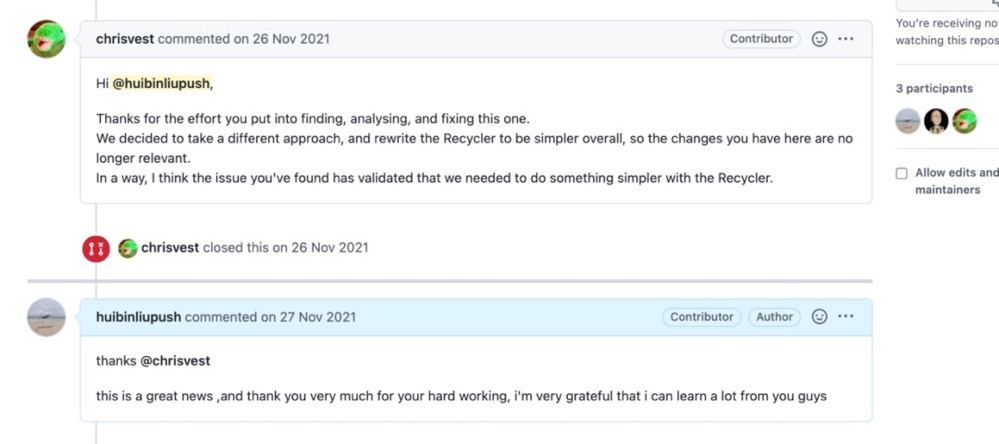
Task: Click the red closed pull request icon
Action: click(x=96, y=248)
